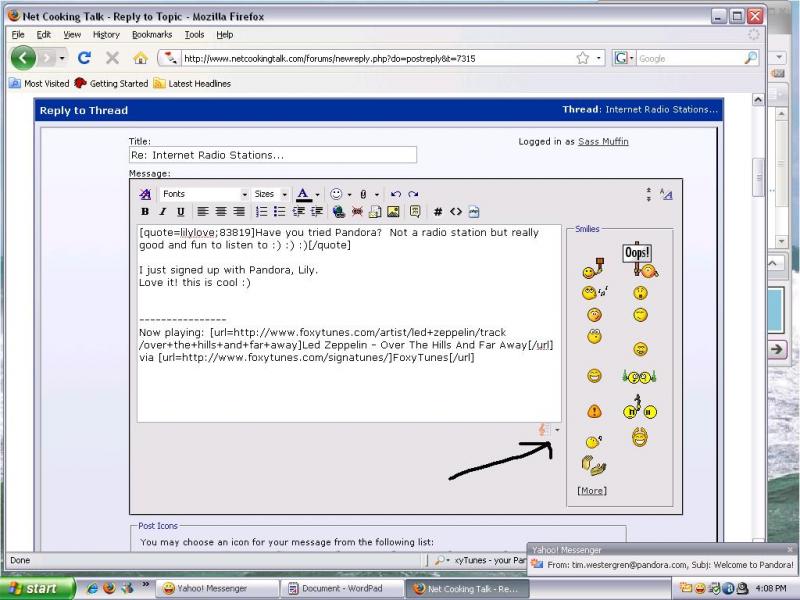Wrap selection in PHP tags
This screenshot has width=800, height=600.
(474, 212)
